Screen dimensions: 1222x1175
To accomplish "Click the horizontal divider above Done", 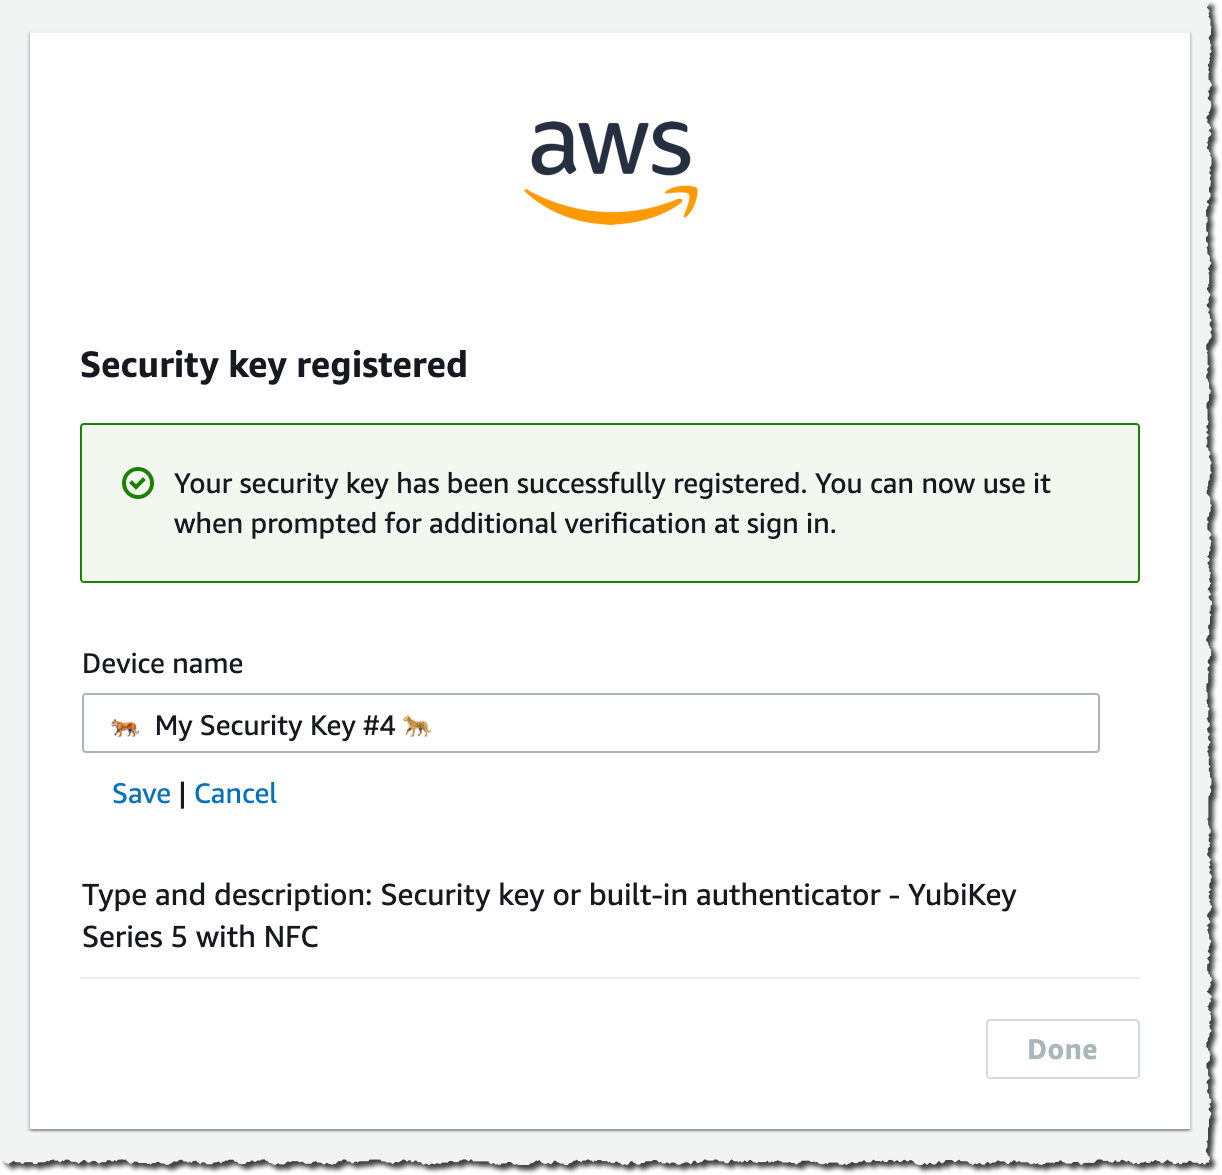I will 610,978.
